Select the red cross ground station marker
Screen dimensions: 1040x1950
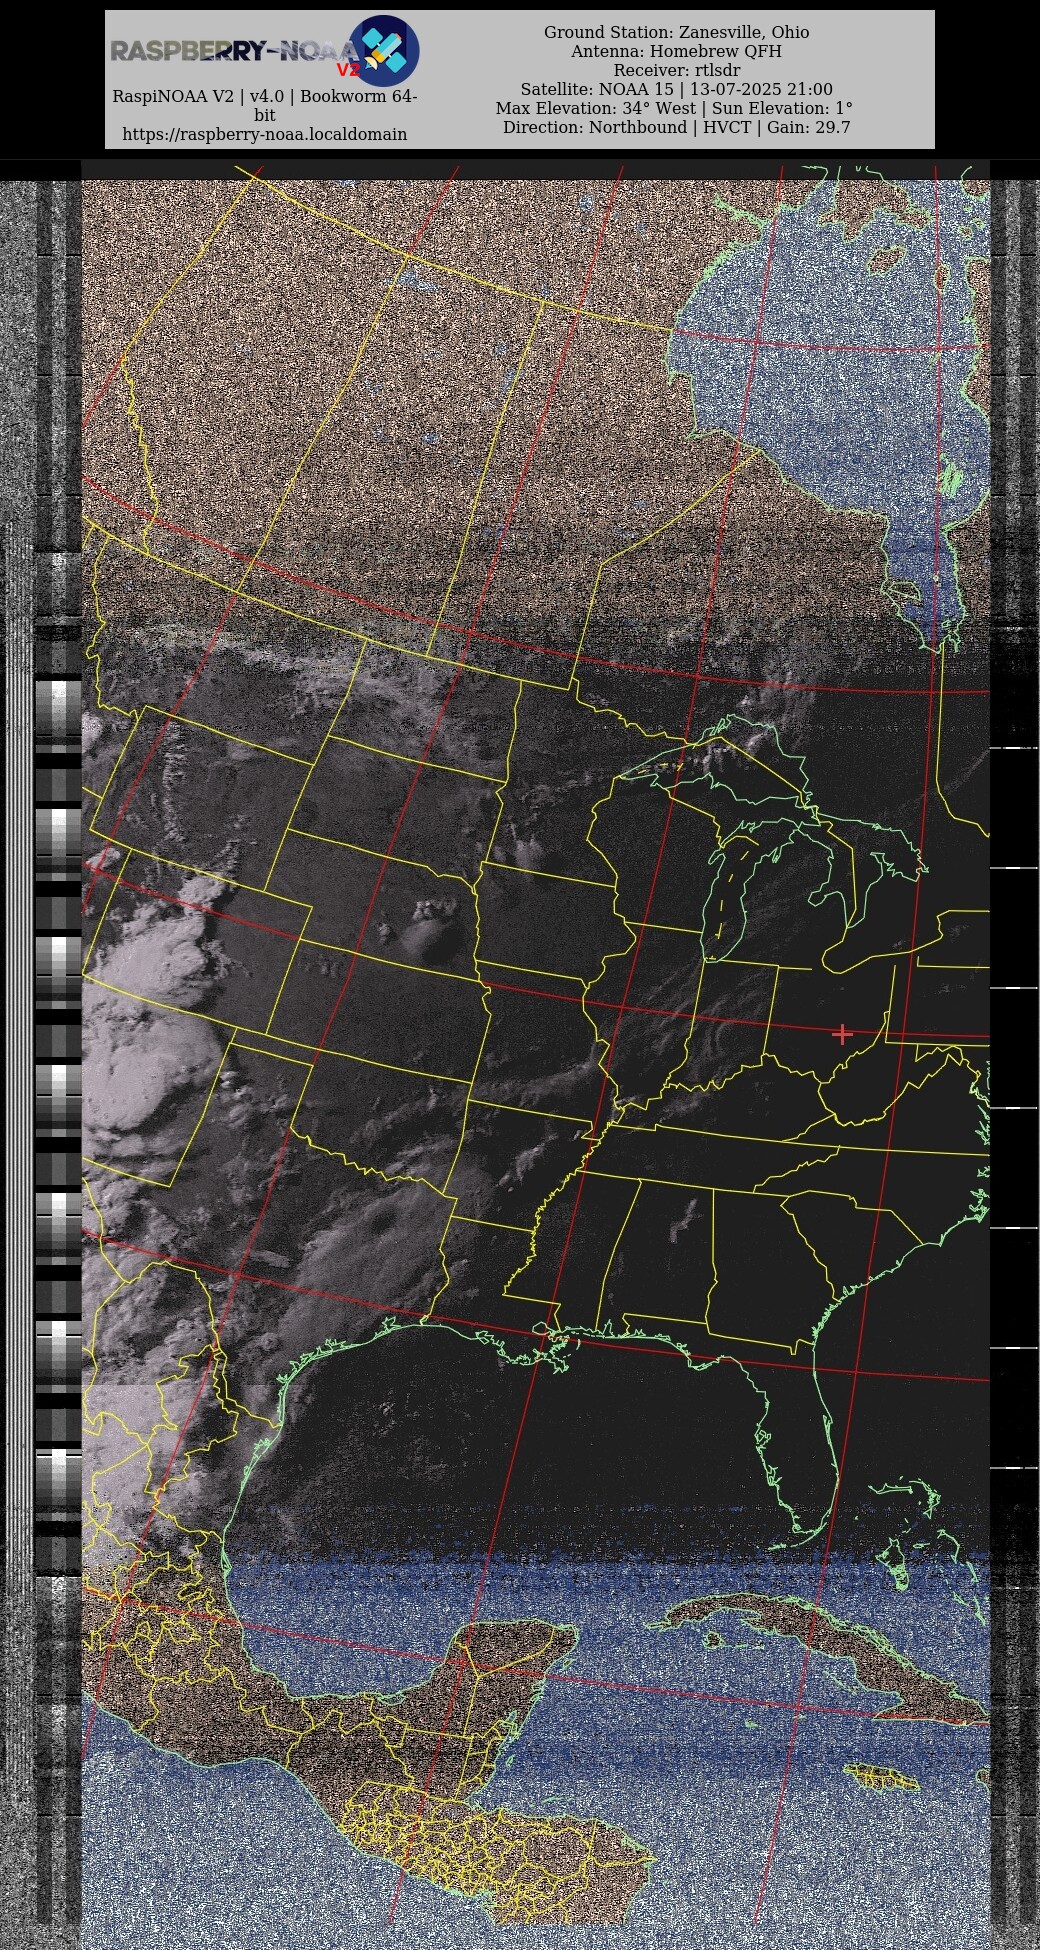pyautogui.click(x=842, y=1034)
